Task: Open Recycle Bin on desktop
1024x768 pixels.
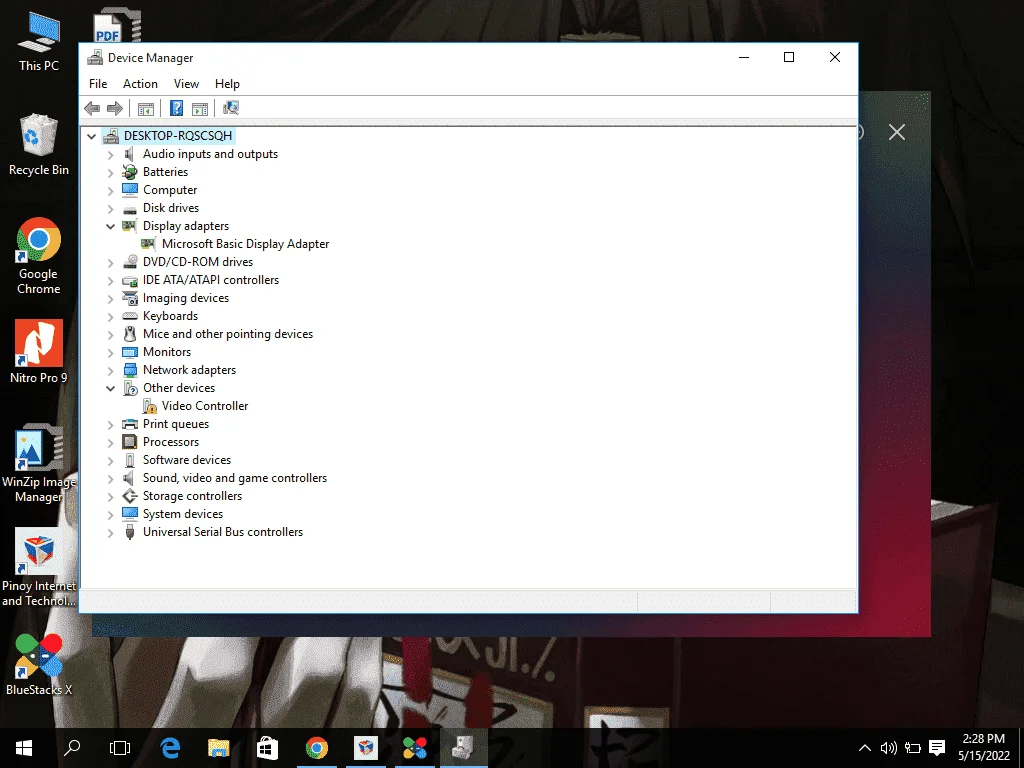Action: click(39, 145)
